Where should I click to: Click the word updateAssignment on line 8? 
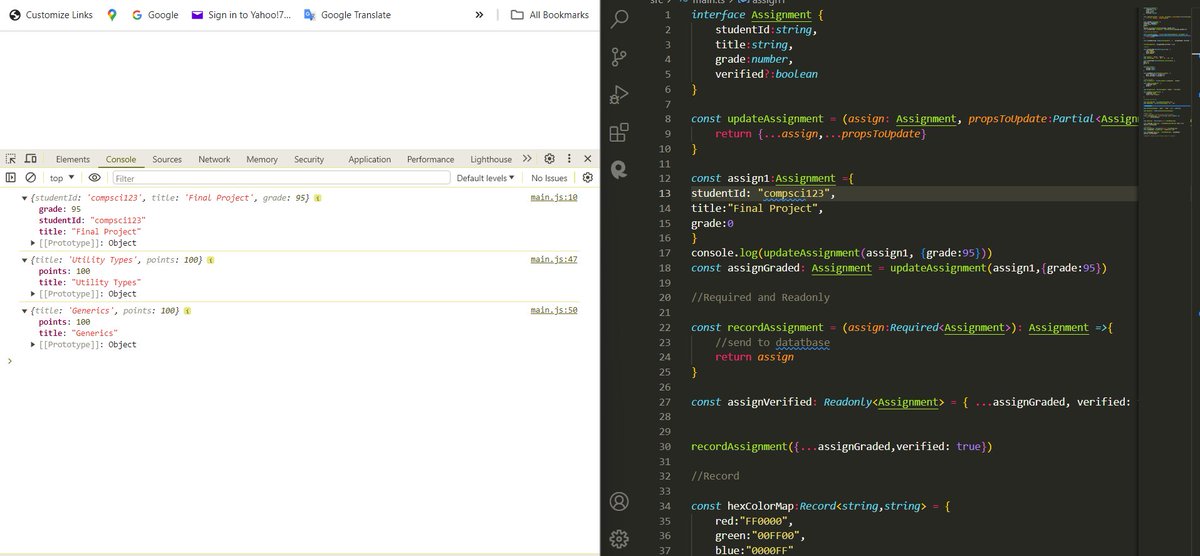775,119
